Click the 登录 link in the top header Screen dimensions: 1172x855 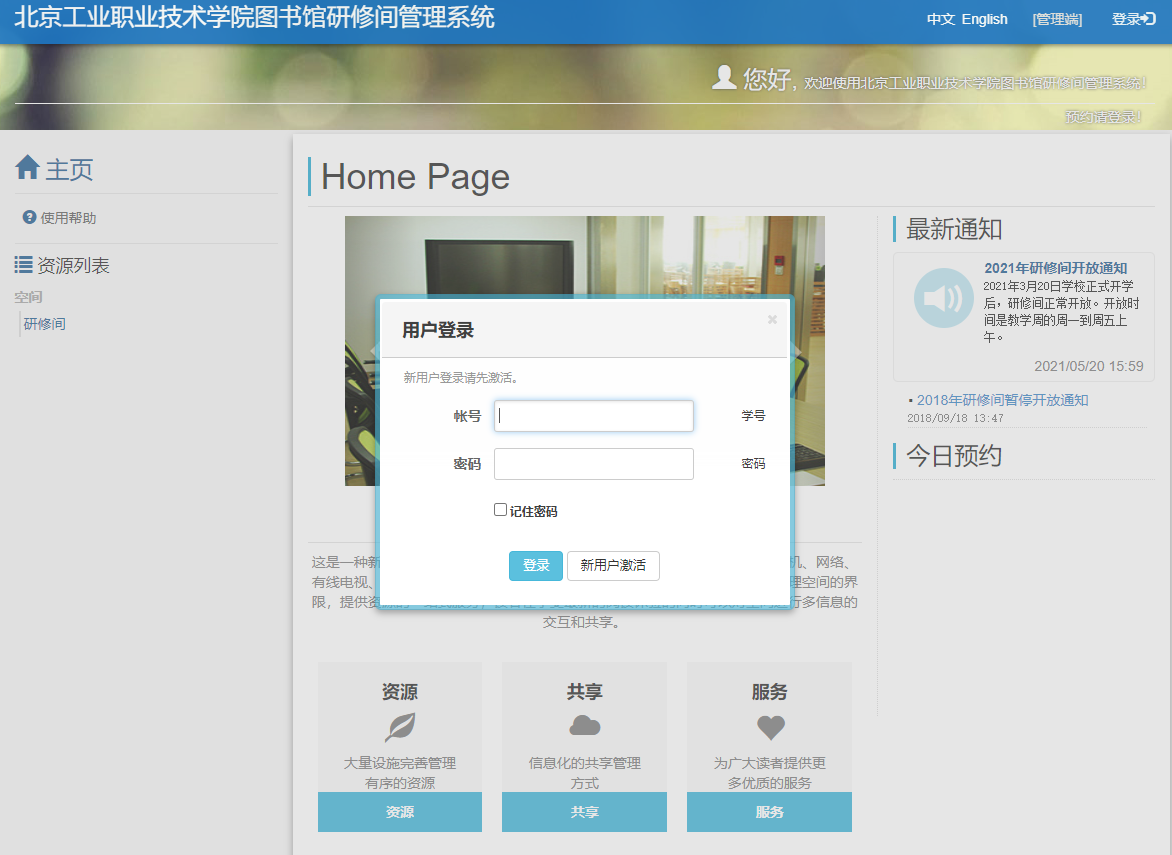[1134, 19]
